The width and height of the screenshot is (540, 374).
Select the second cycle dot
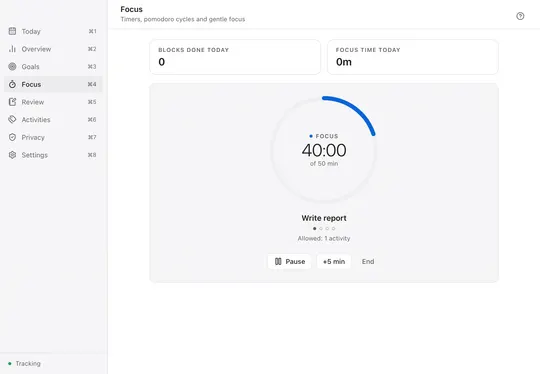point(321,229)
